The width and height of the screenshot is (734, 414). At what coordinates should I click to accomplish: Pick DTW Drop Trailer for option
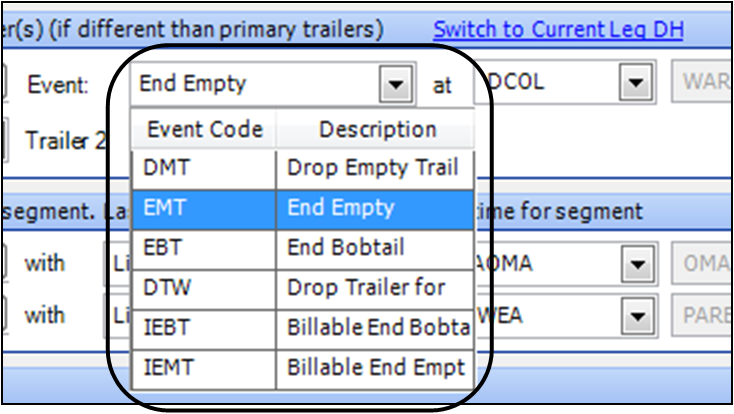pyautogui.click(x=301, y=288)
